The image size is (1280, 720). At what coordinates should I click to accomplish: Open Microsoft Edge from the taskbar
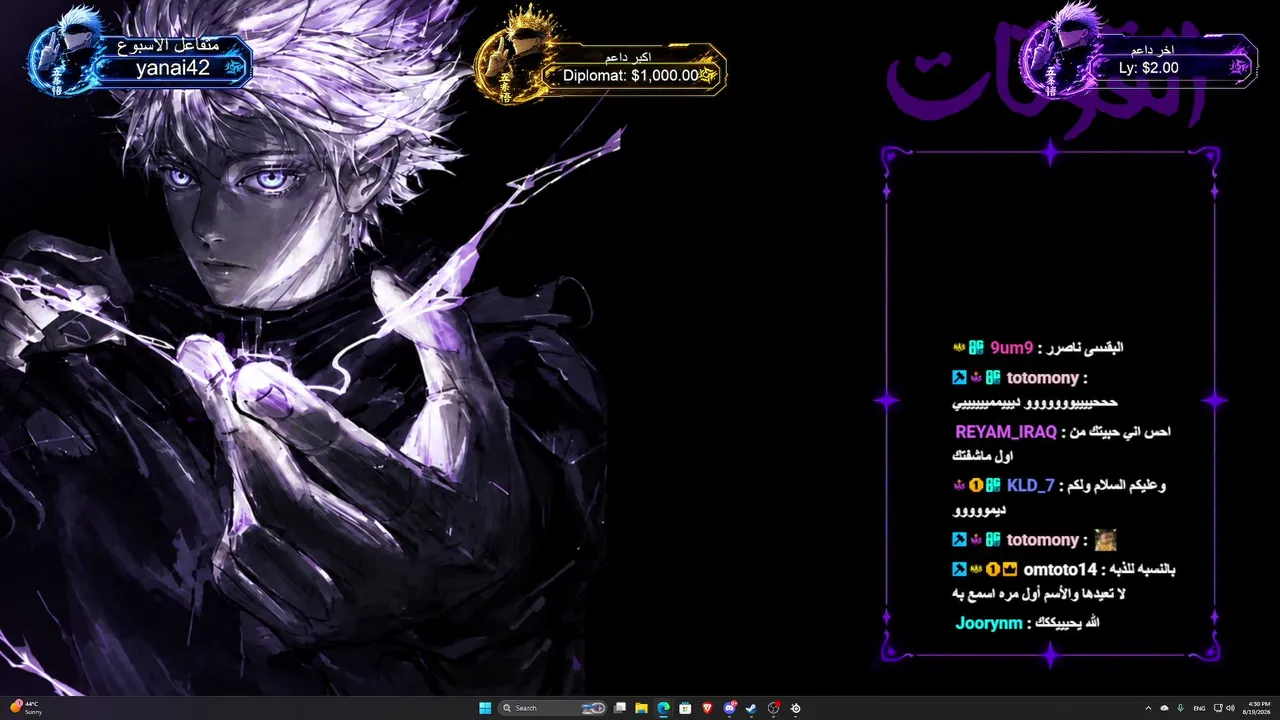[x=663, y=708]
